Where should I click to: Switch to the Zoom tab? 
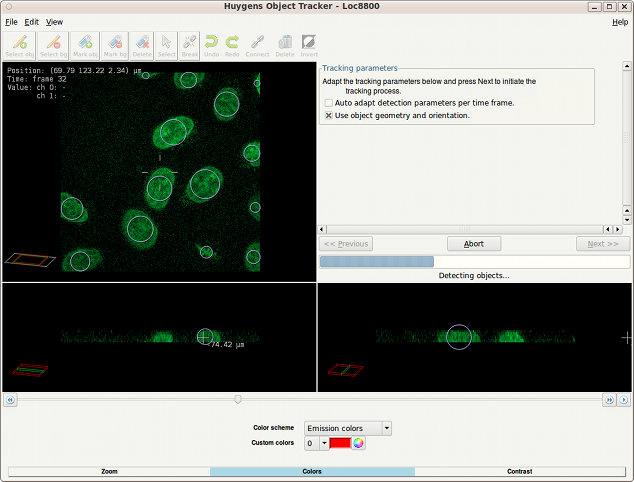109,471
